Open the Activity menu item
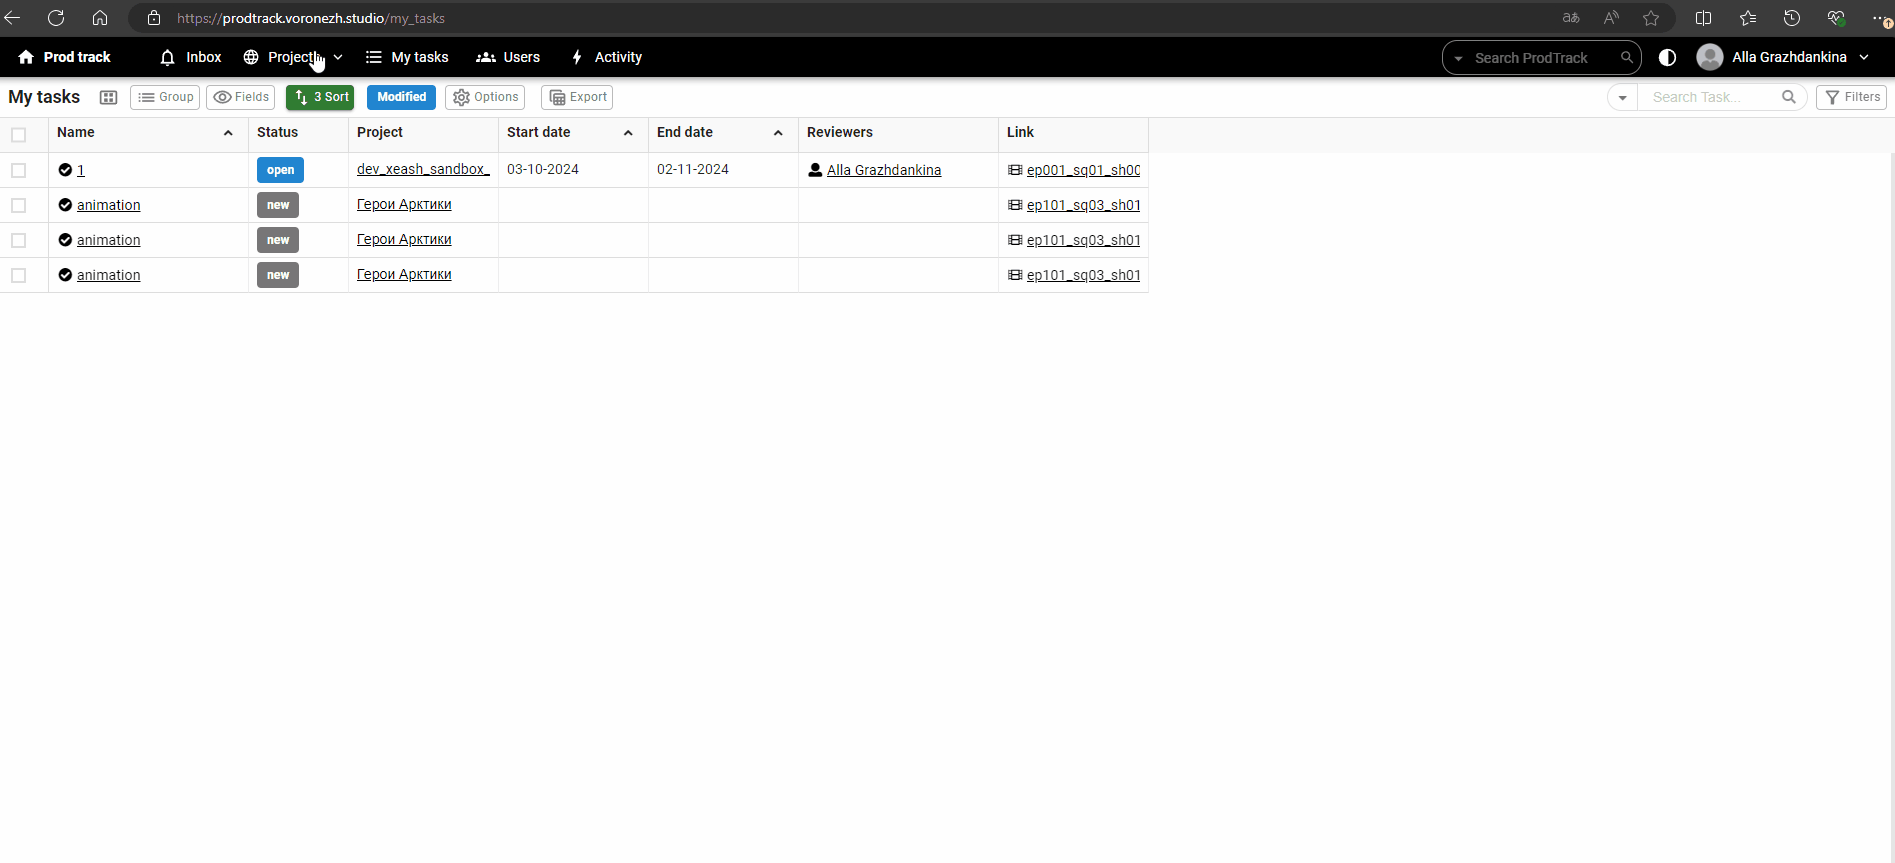Viewport: 1895px width, 863px height. tap(606, 57)
